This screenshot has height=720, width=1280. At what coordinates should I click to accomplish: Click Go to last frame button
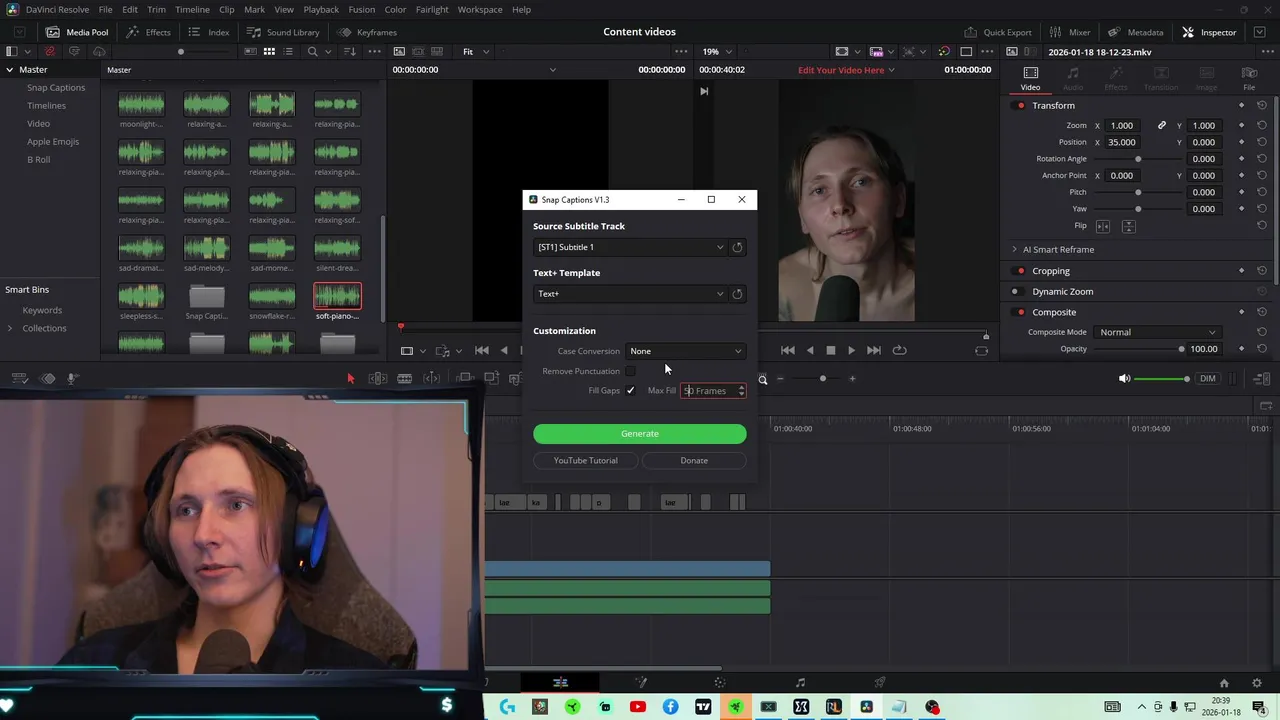(x=873, y=350)
